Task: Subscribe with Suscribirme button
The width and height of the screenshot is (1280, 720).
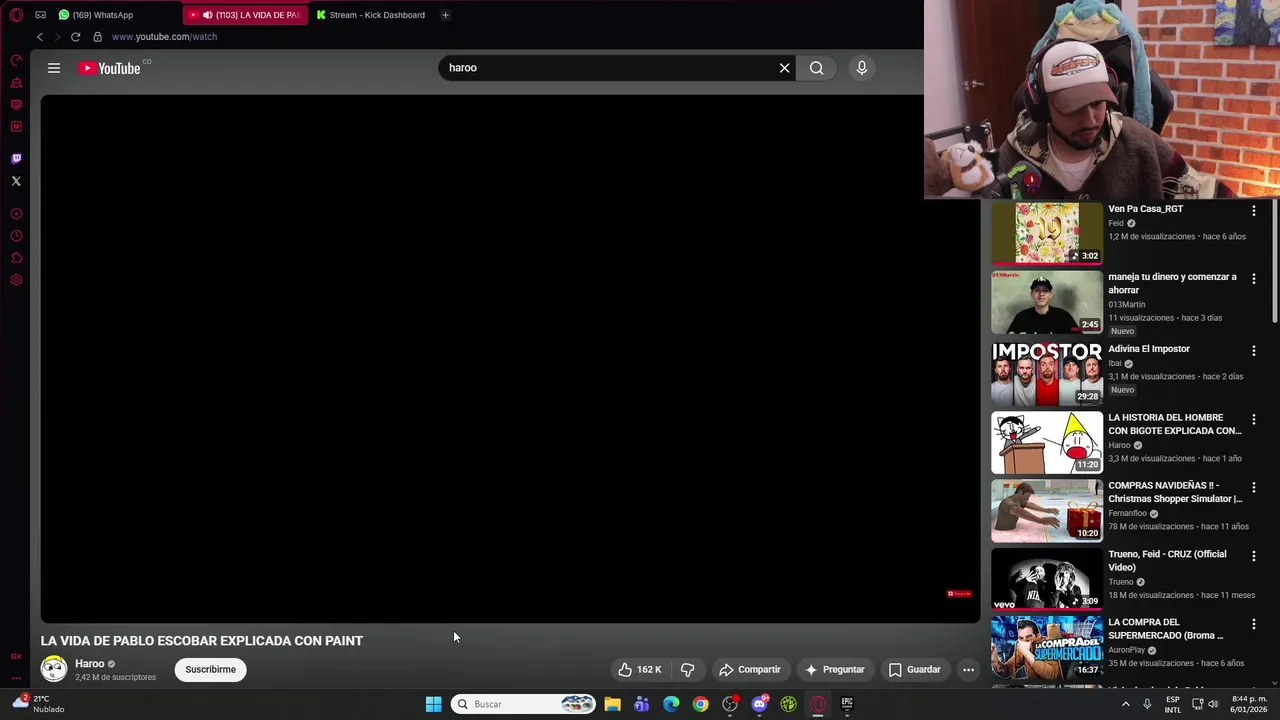Action: click(210, 670)
